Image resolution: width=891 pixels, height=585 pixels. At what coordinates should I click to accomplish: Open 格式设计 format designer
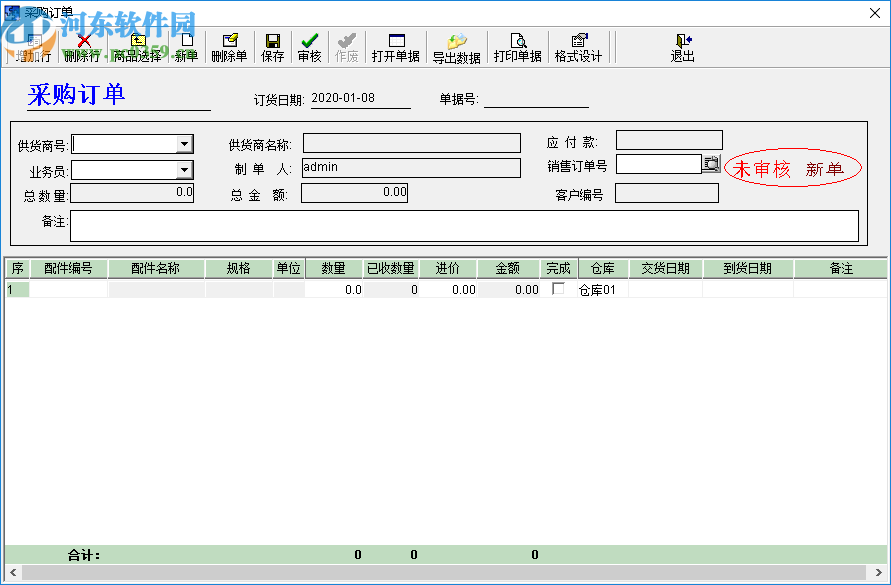pos(578,47)
